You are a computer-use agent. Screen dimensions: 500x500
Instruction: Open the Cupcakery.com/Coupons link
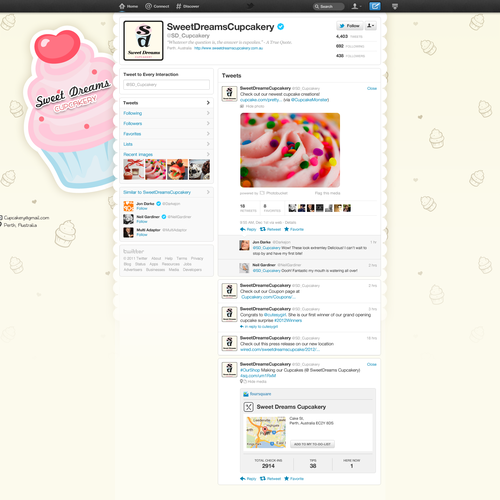click(268, 297)
